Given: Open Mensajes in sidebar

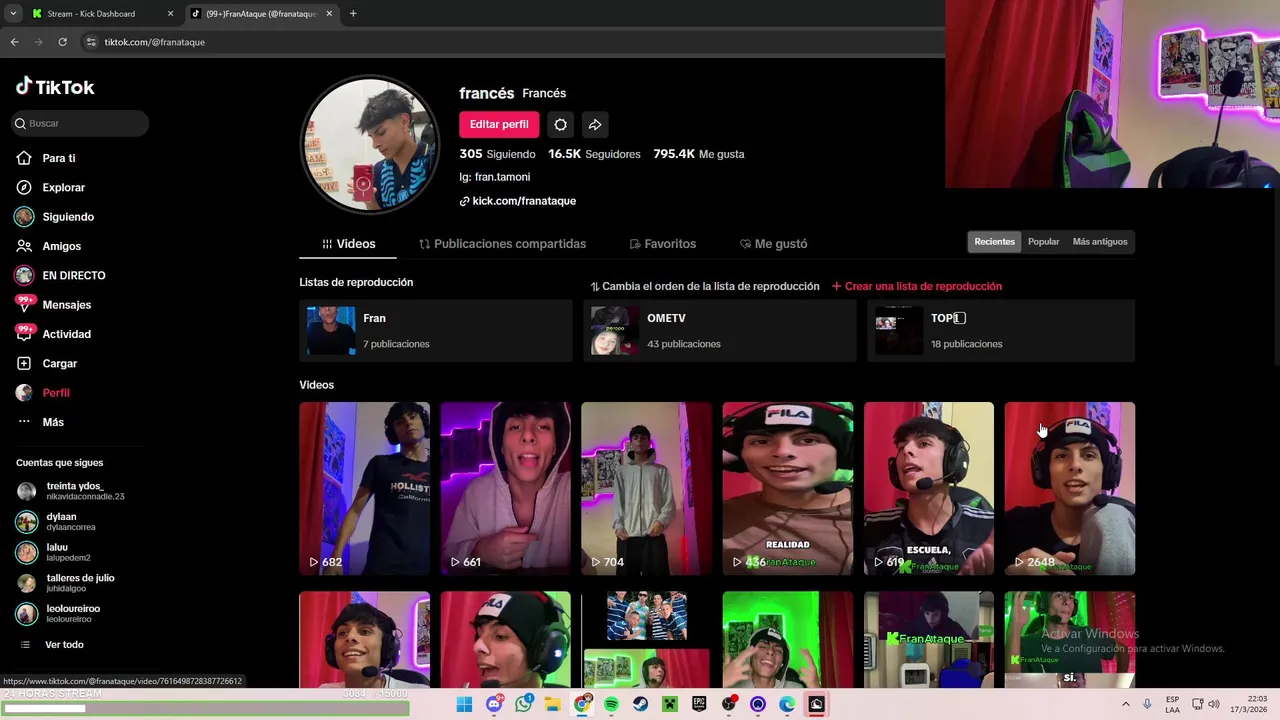Looking at the screenshot, I should tap(66, 305).
